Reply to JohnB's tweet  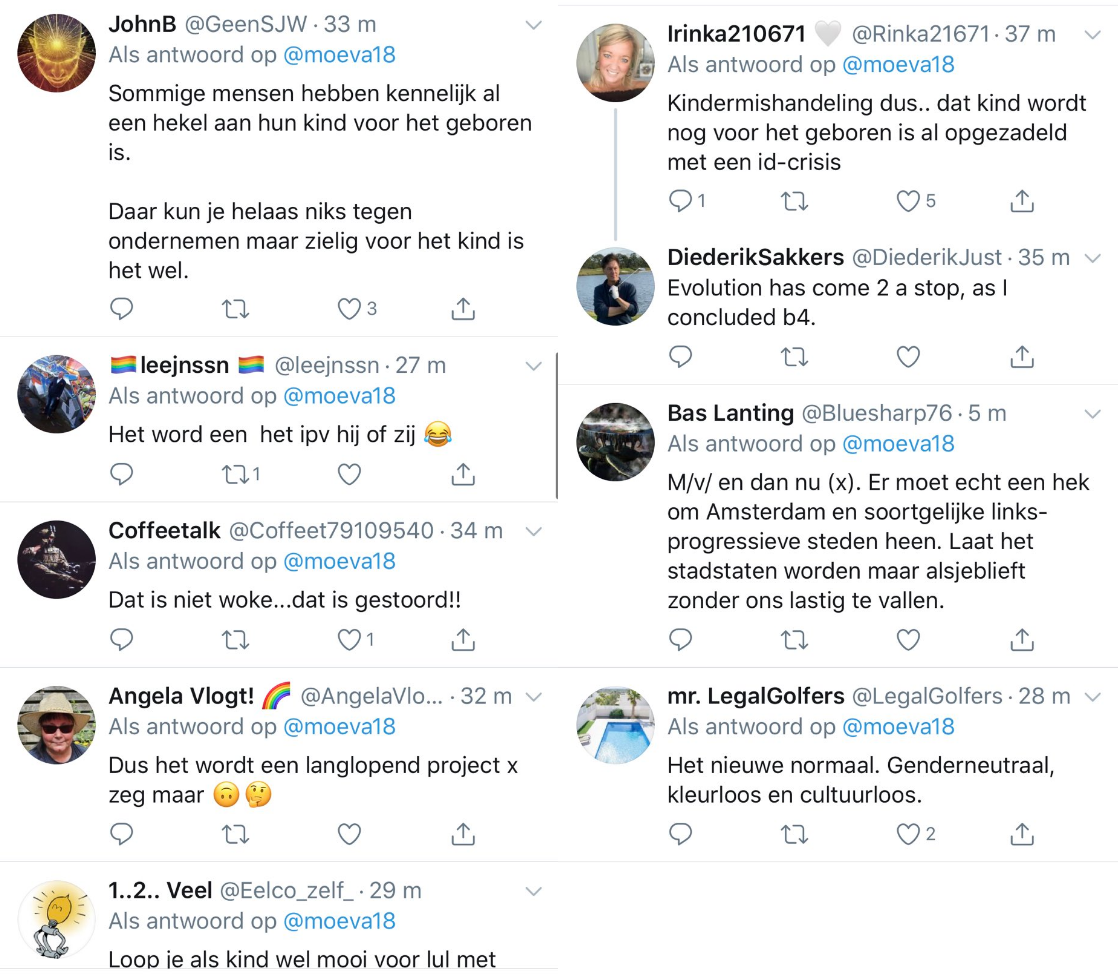121,309
